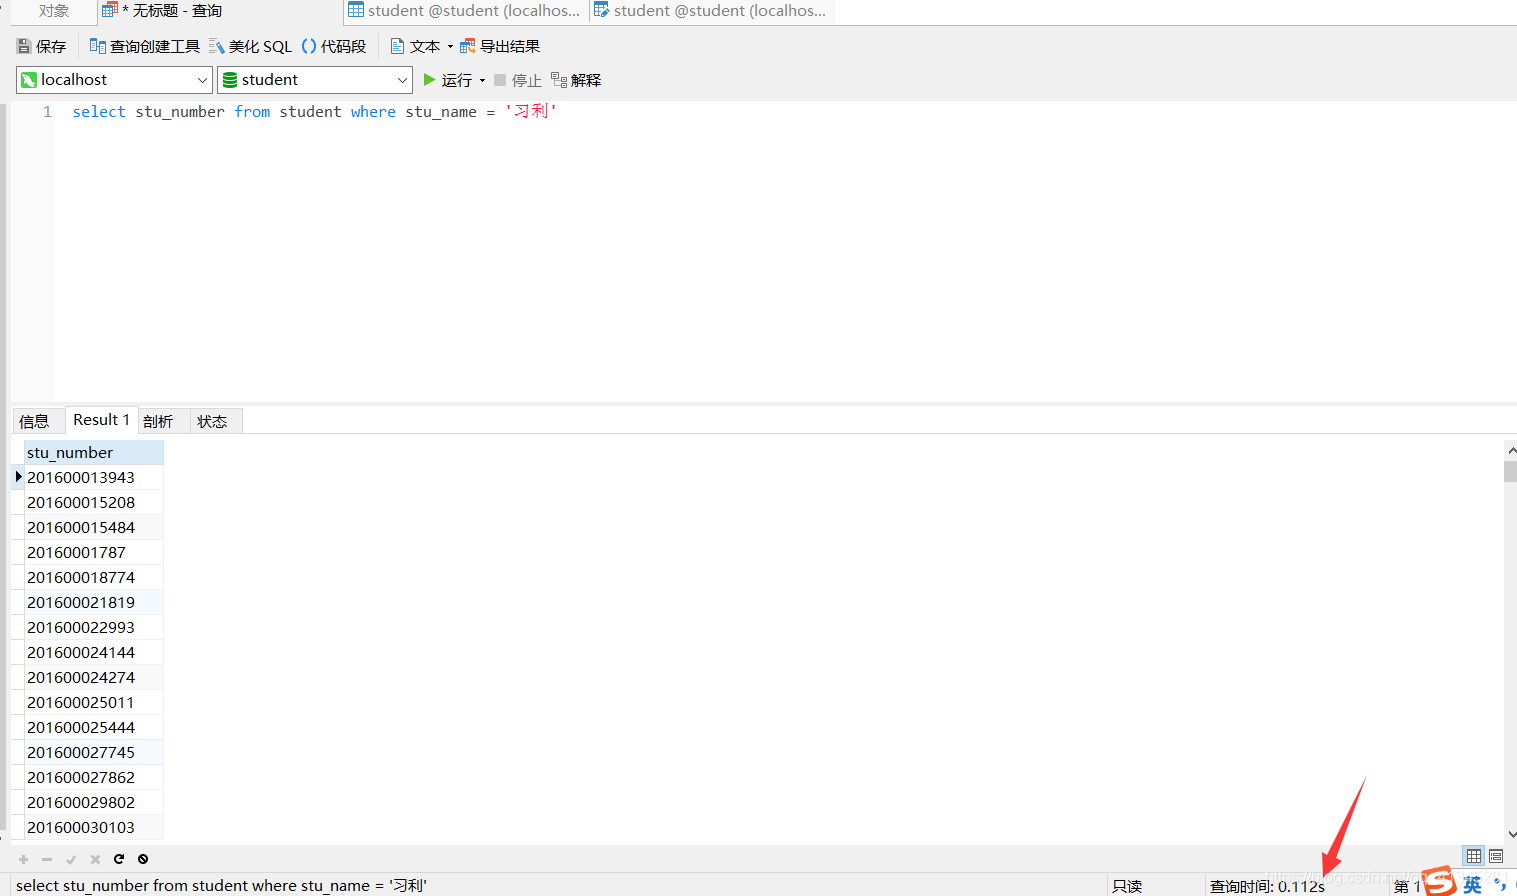Explain the query with 解释
Image resolution: width=1517 pixels, height=896 pixels.
[576, 80]
